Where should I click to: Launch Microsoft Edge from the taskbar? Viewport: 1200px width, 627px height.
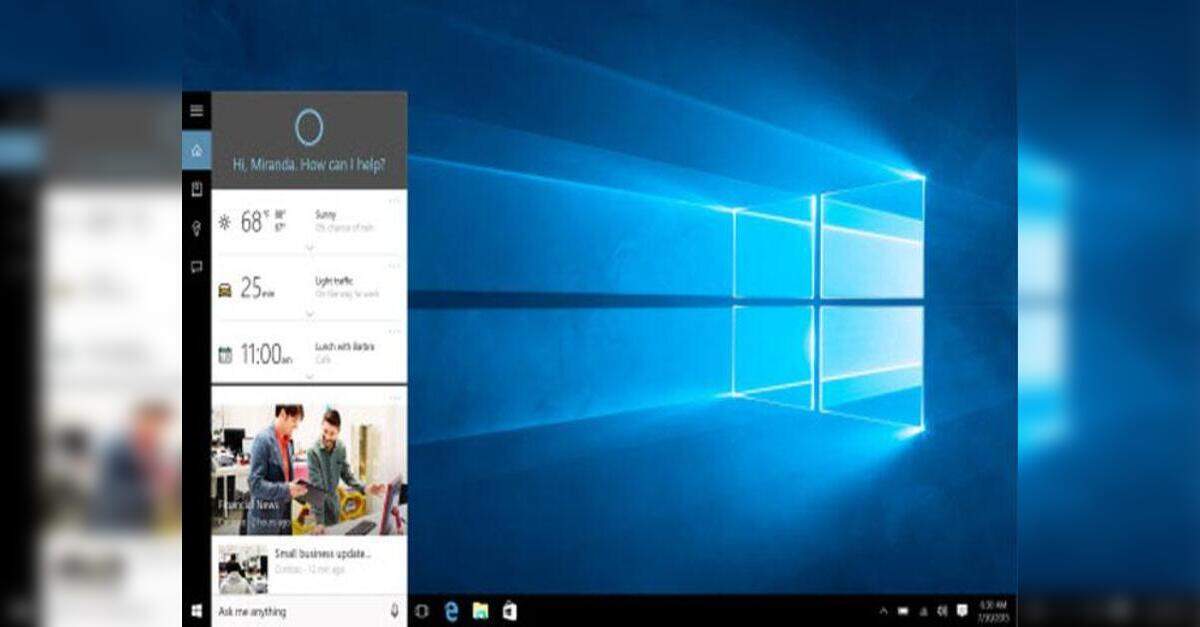click(451, 611)
